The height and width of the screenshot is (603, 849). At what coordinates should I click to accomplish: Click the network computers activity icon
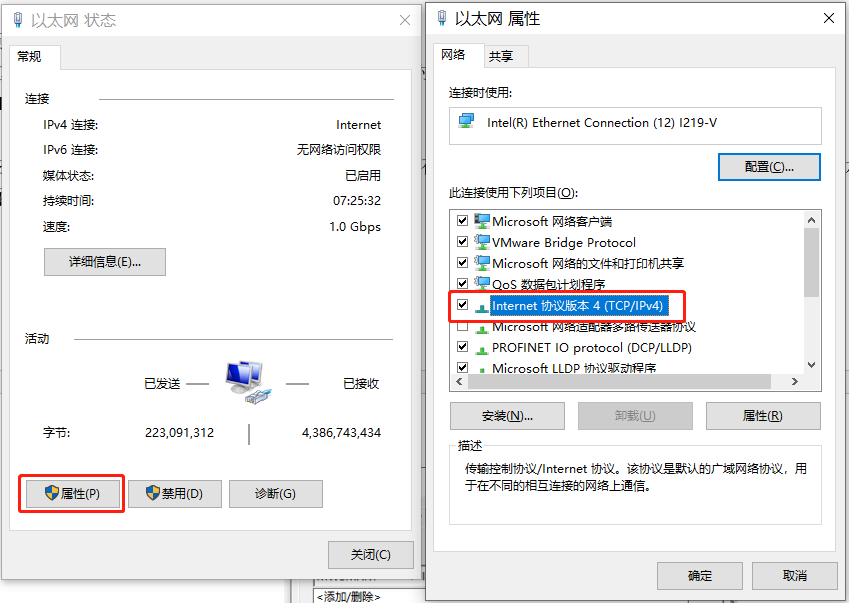click(249, 382)
